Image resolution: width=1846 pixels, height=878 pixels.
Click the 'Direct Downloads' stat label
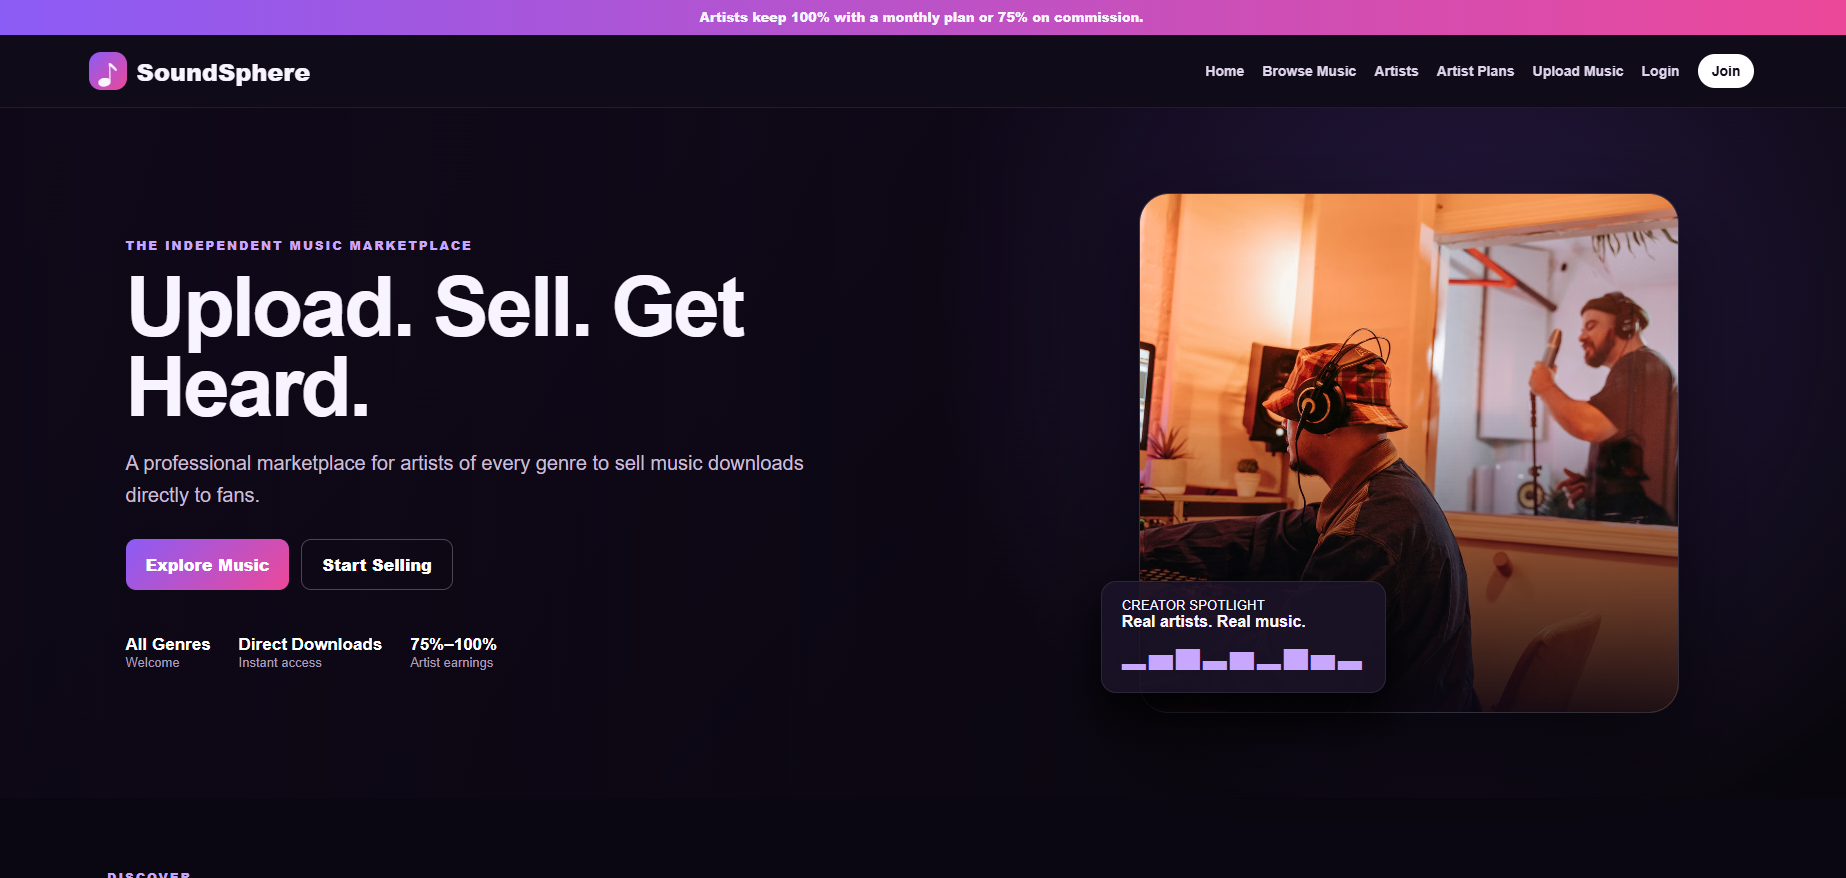click(310, 644)
